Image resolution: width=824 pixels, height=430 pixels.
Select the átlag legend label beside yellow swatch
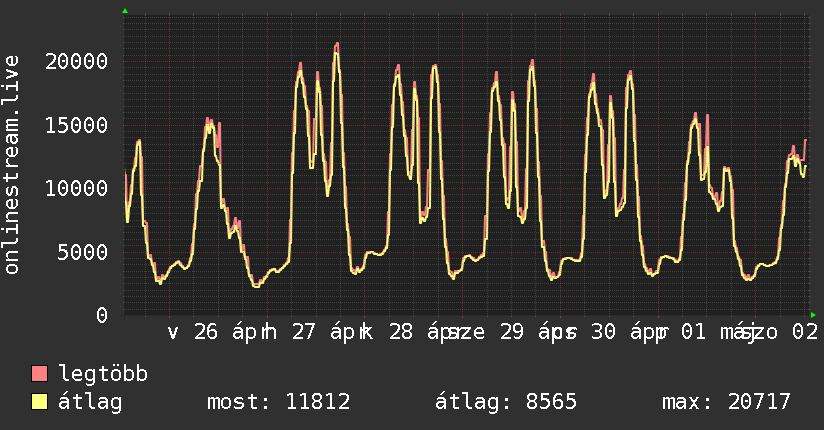click(x=90, y=402)
